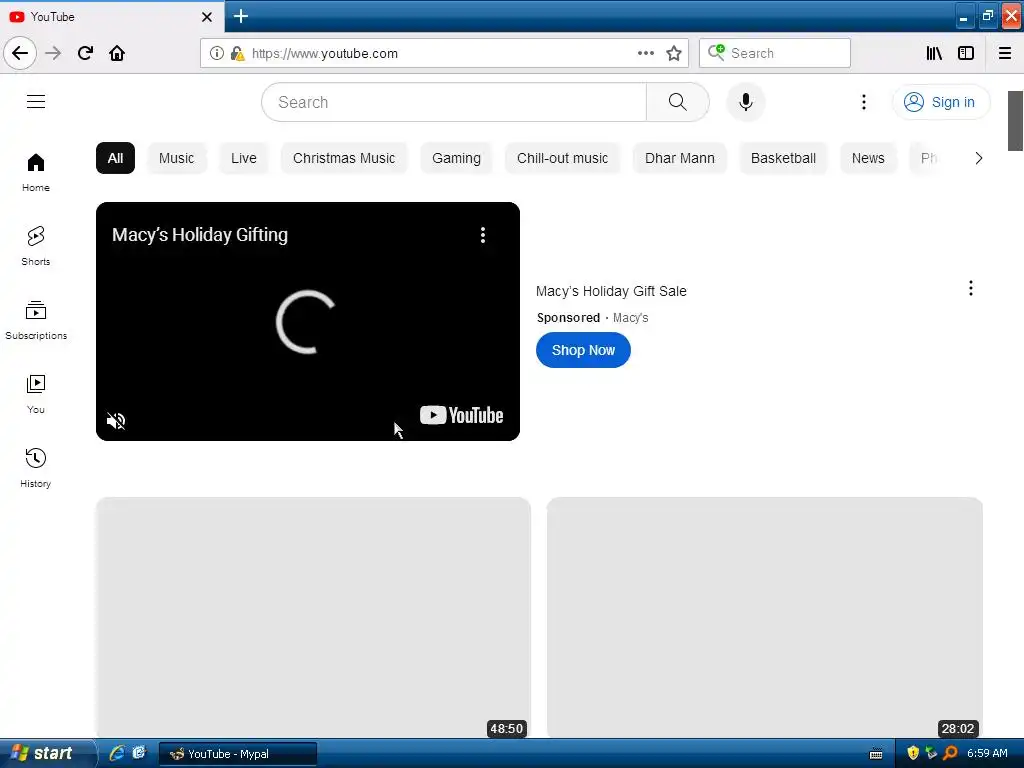Open You in the sidebar
Image resolution: width=1024 pixels, height=768 pixels.
tap(36, 394)
